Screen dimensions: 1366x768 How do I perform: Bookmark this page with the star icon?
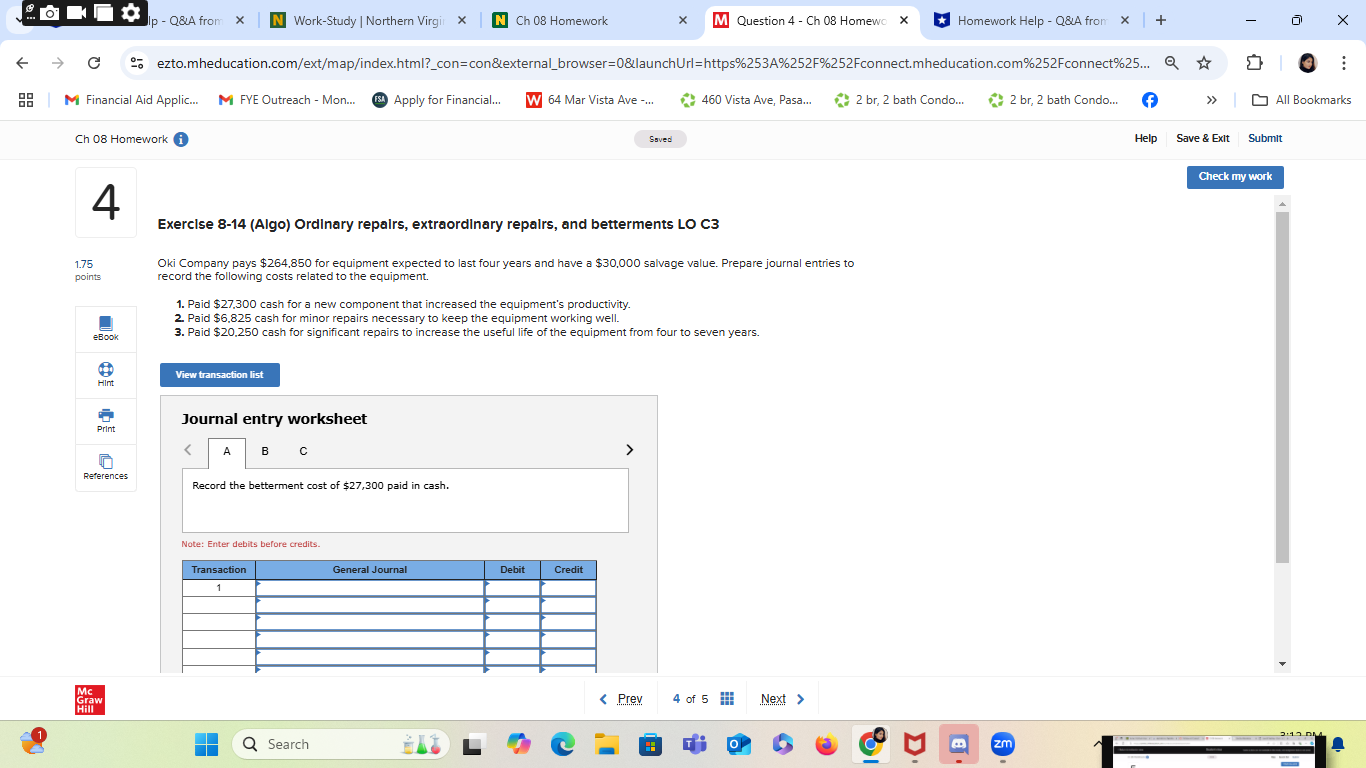click(x=1204, y=63)
